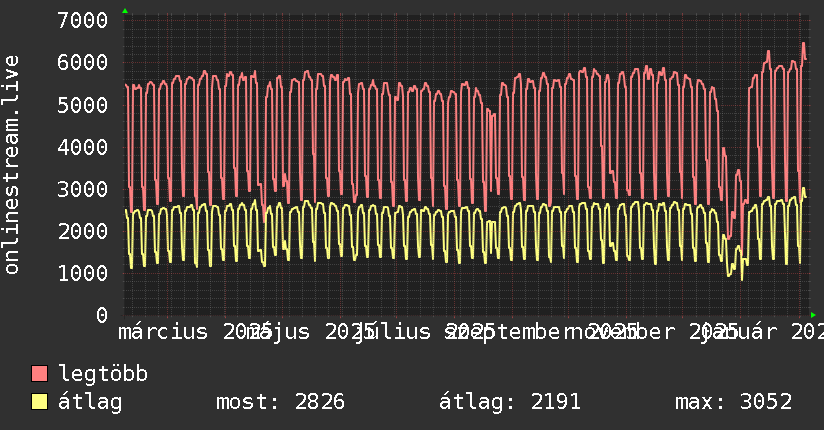This screenshot has height=430, width=824.
Task: Click the legtöbb legend label
Action: (103, 374)
